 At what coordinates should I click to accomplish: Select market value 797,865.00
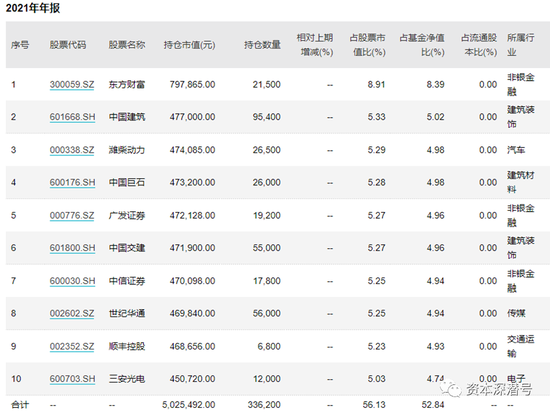193,85
